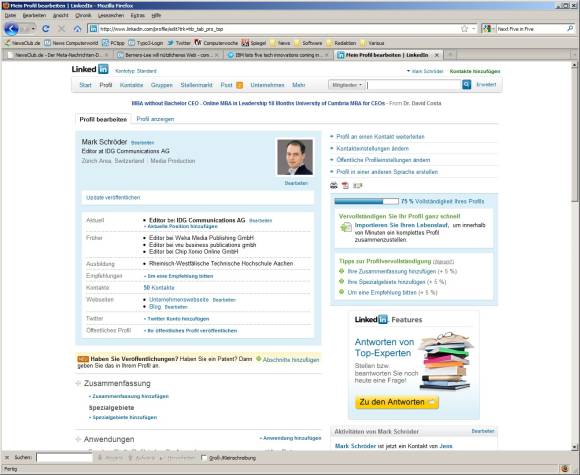Click the vertical scrollbar down arrow
The height and width of the screenshot is (475, 580).
(574, 447)
